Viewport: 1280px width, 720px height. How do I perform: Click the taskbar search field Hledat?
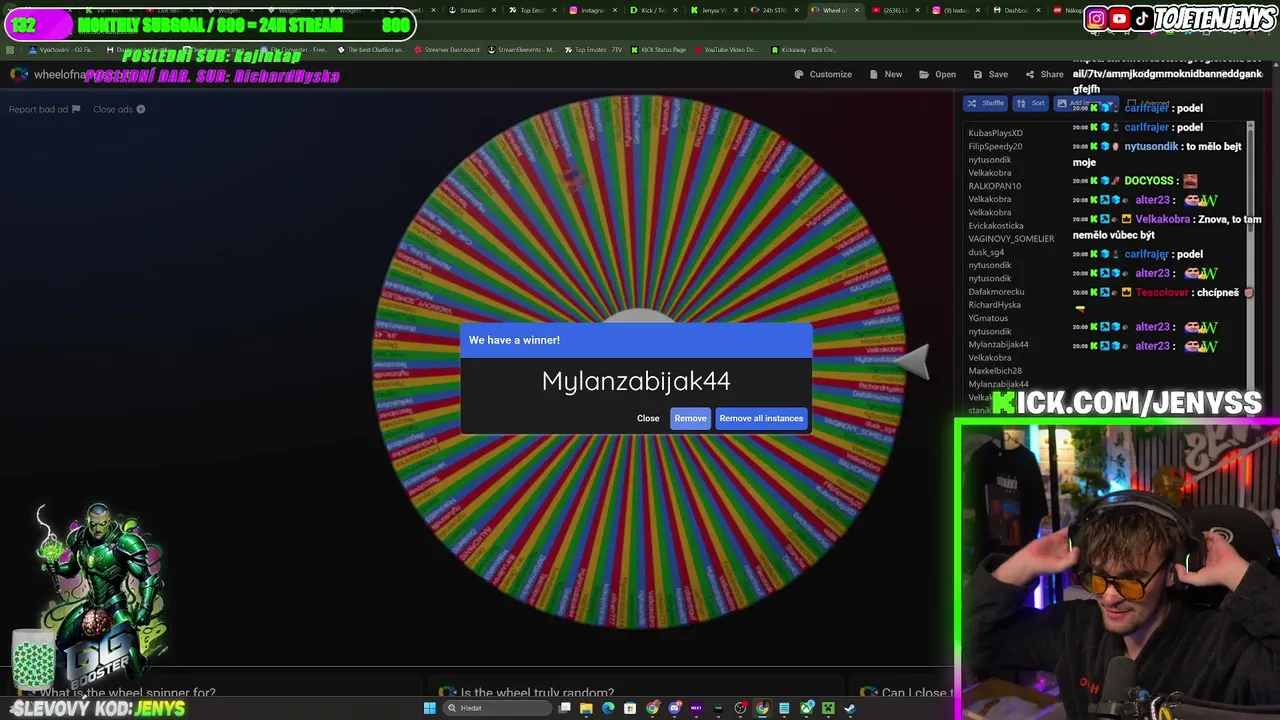[498, 708]
